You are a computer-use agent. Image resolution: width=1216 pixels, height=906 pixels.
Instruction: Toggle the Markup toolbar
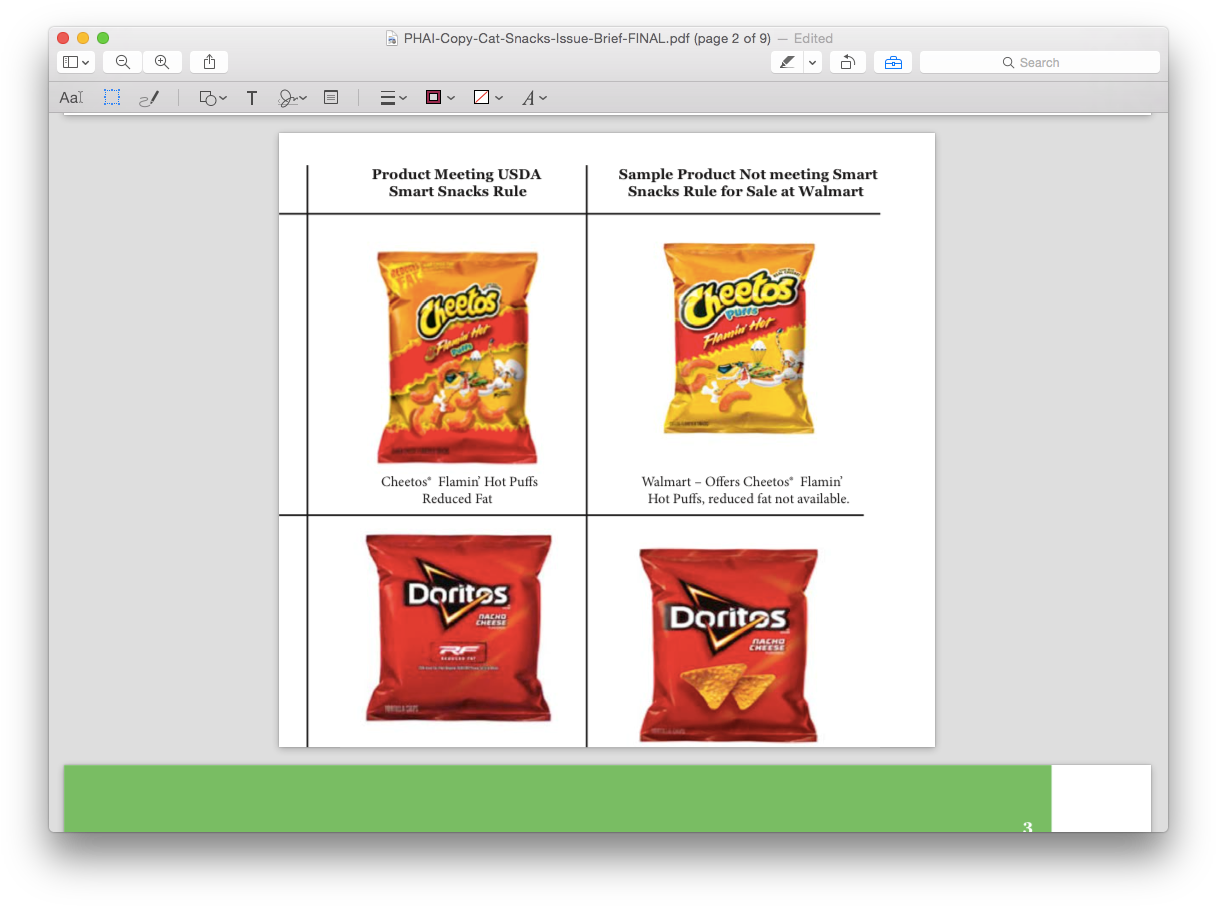892,61
